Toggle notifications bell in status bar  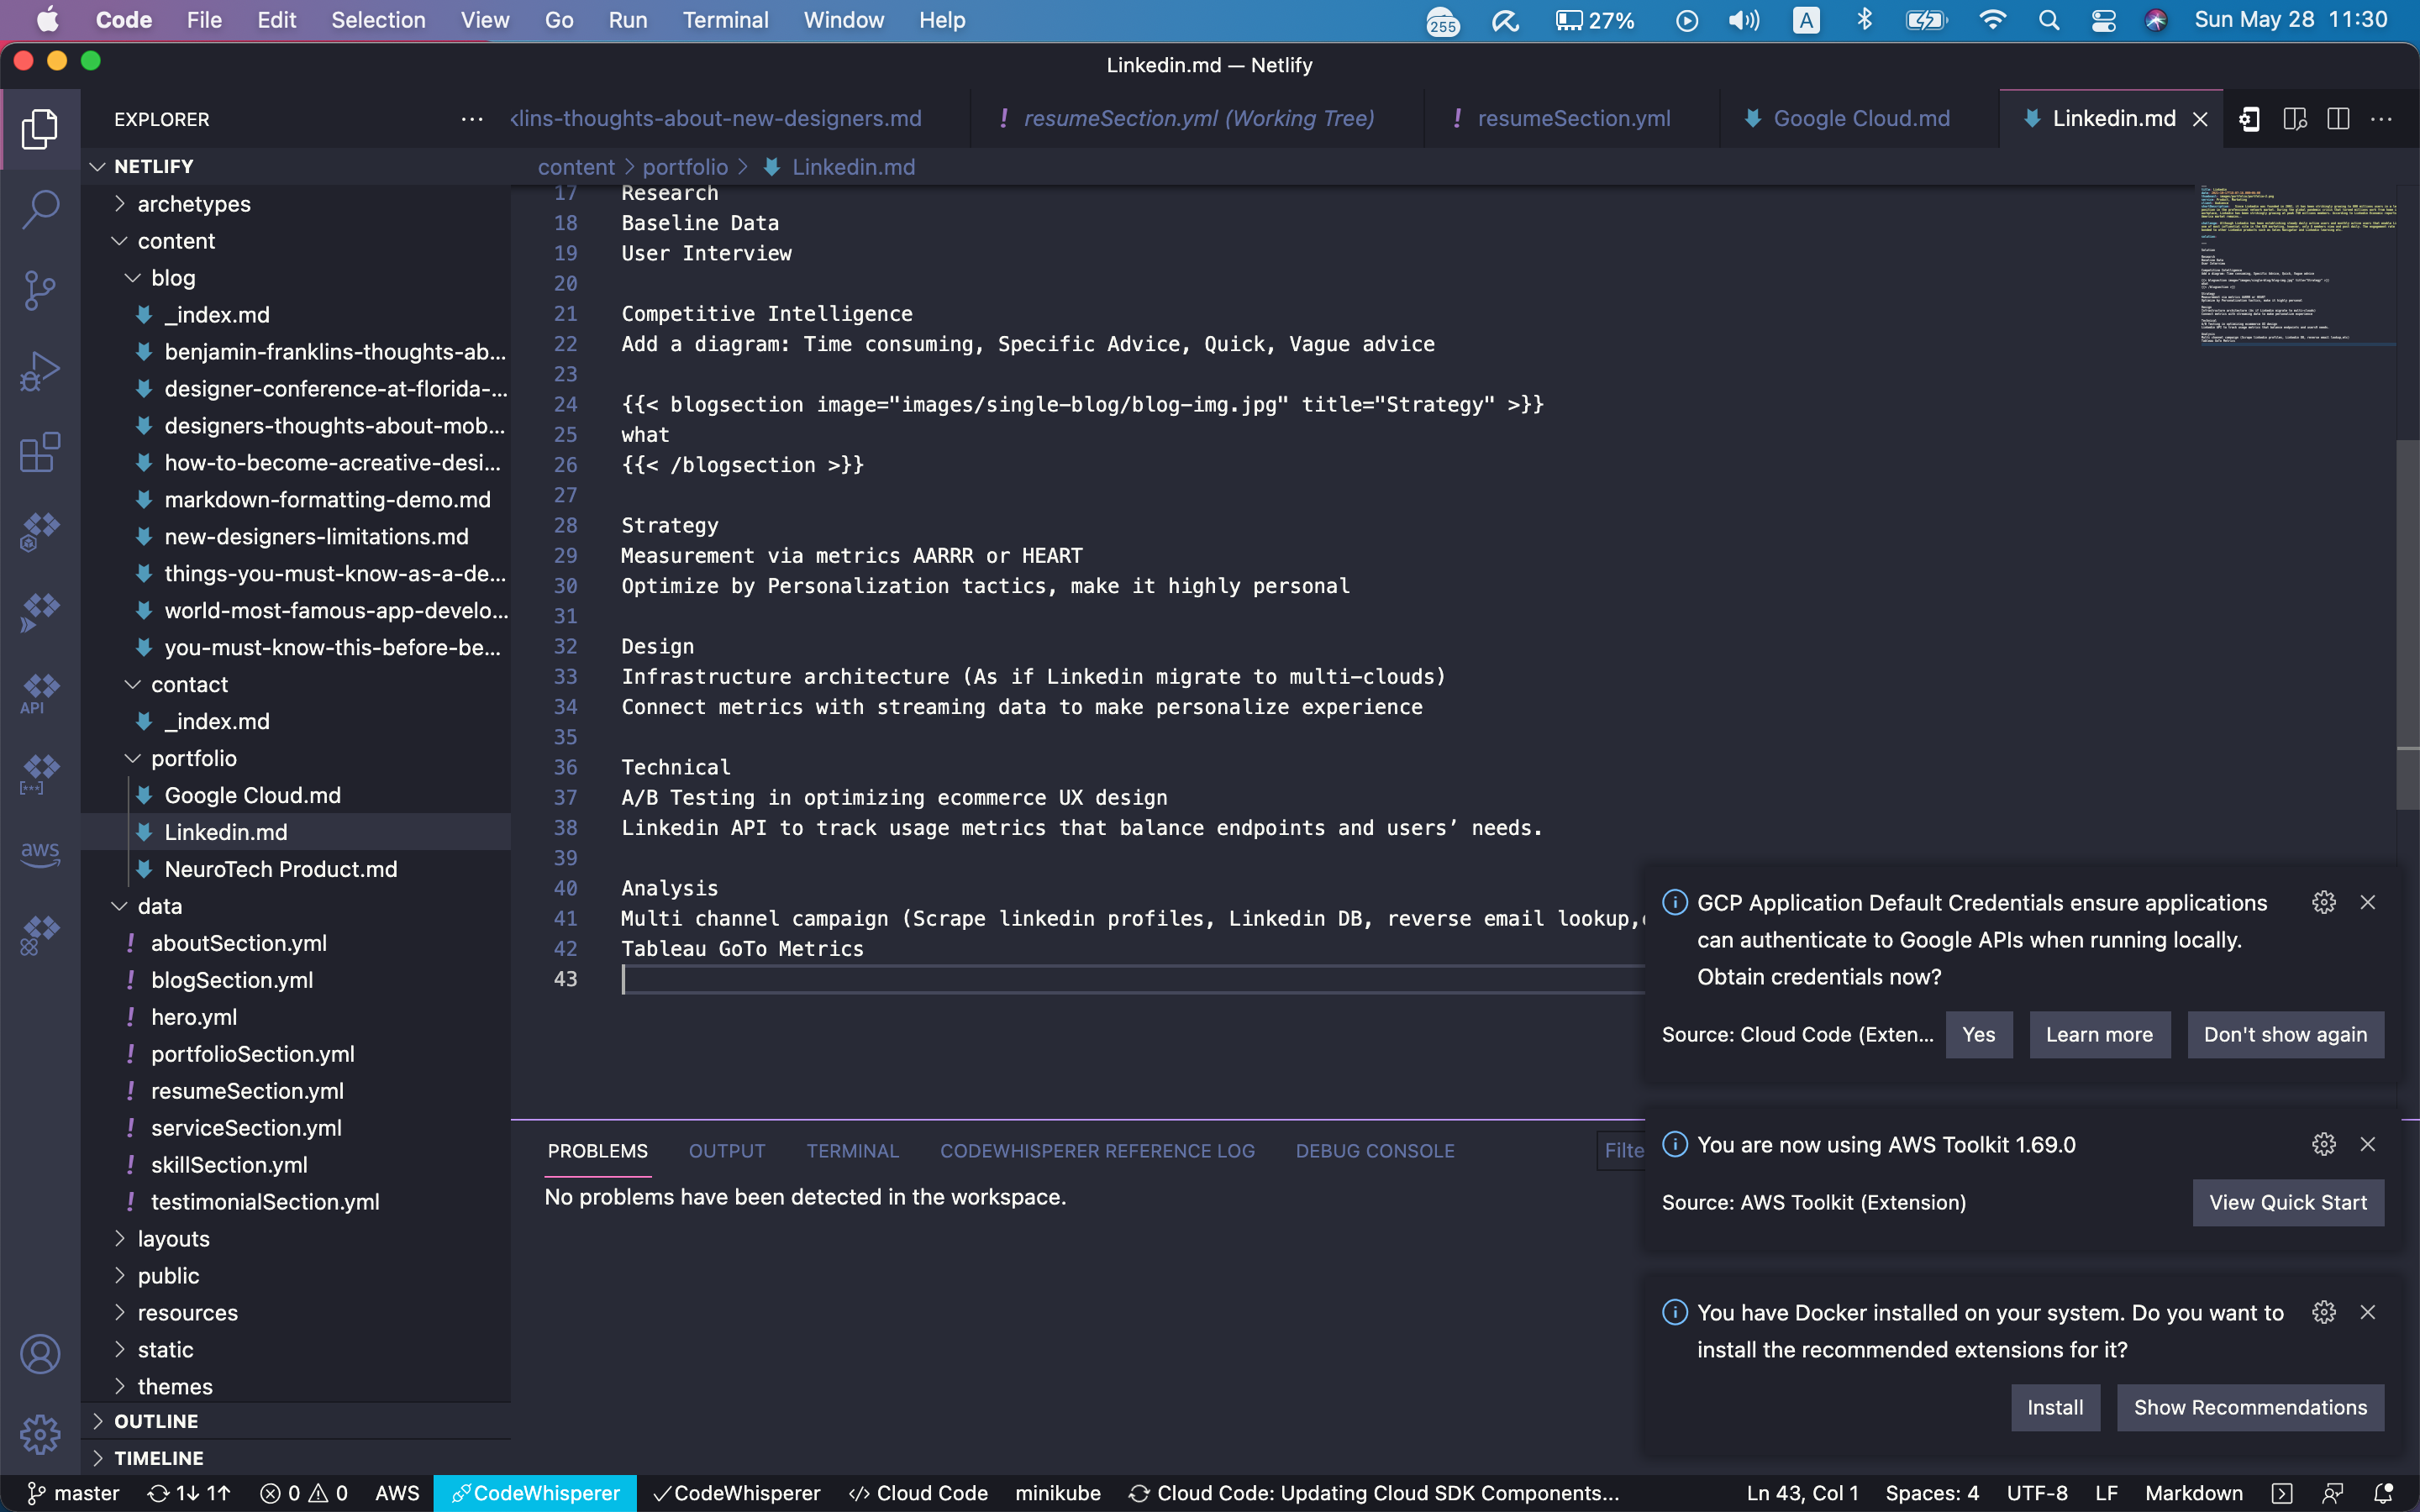click(2383, 1493)
